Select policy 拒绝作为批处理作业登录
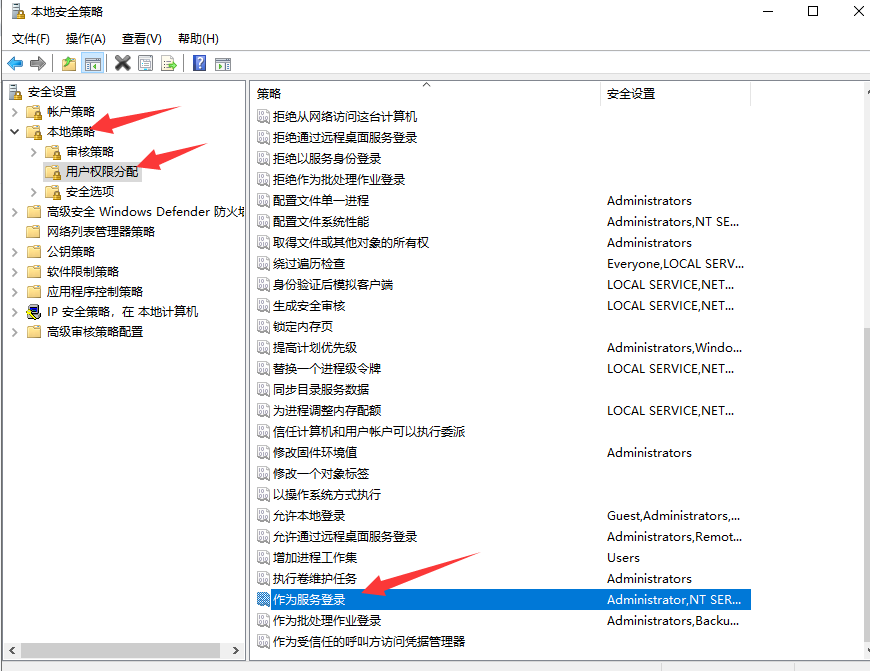This screenshot has width=870, height=671. [338, 180]
